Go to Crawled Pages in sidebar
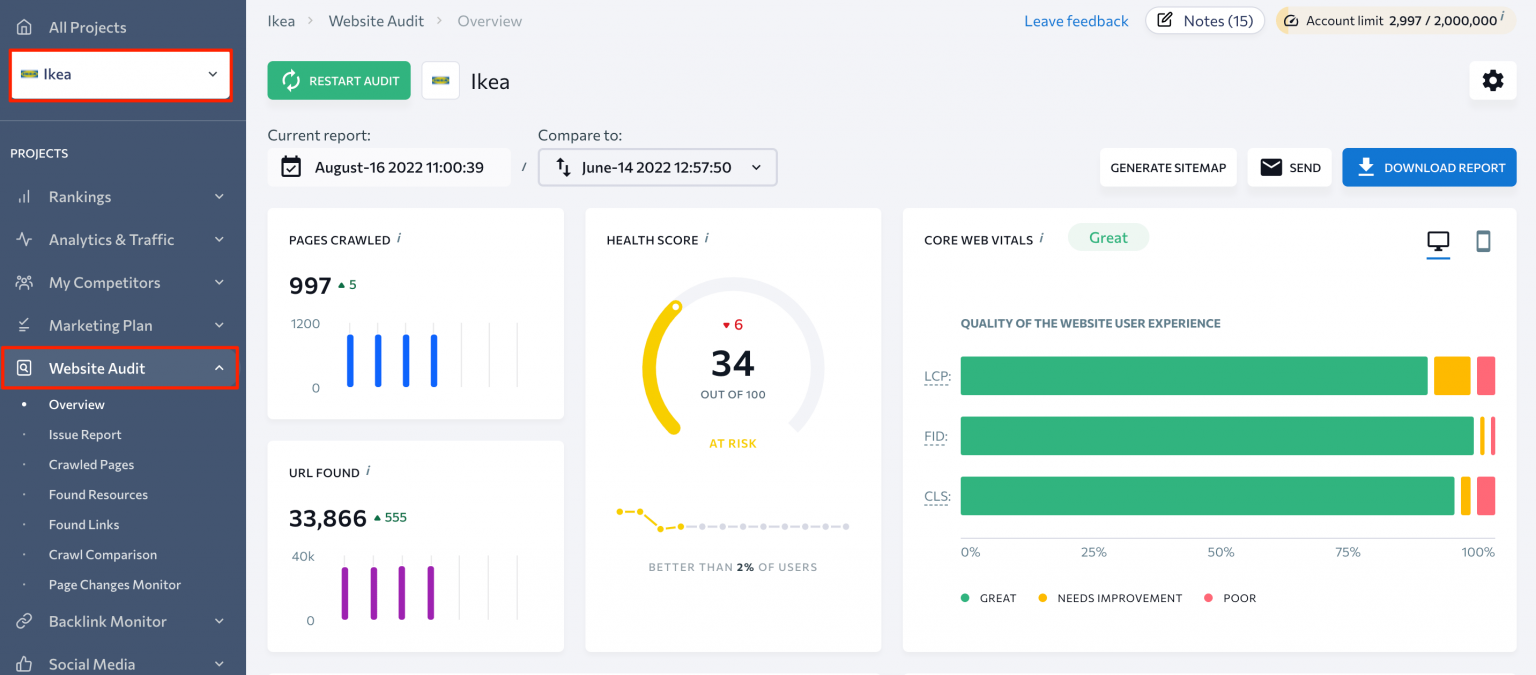This screenshot has width=1536, height=675. coord(91,465)
